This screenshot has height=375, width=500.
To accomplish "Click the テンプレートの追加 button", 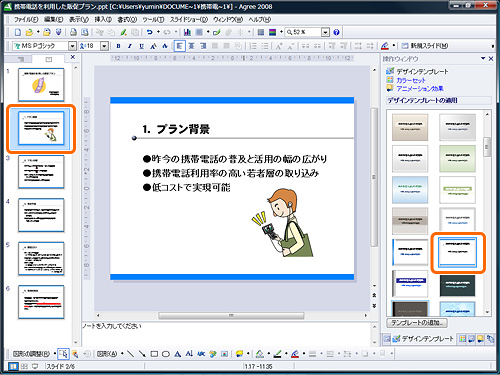I will click(417, 323).
